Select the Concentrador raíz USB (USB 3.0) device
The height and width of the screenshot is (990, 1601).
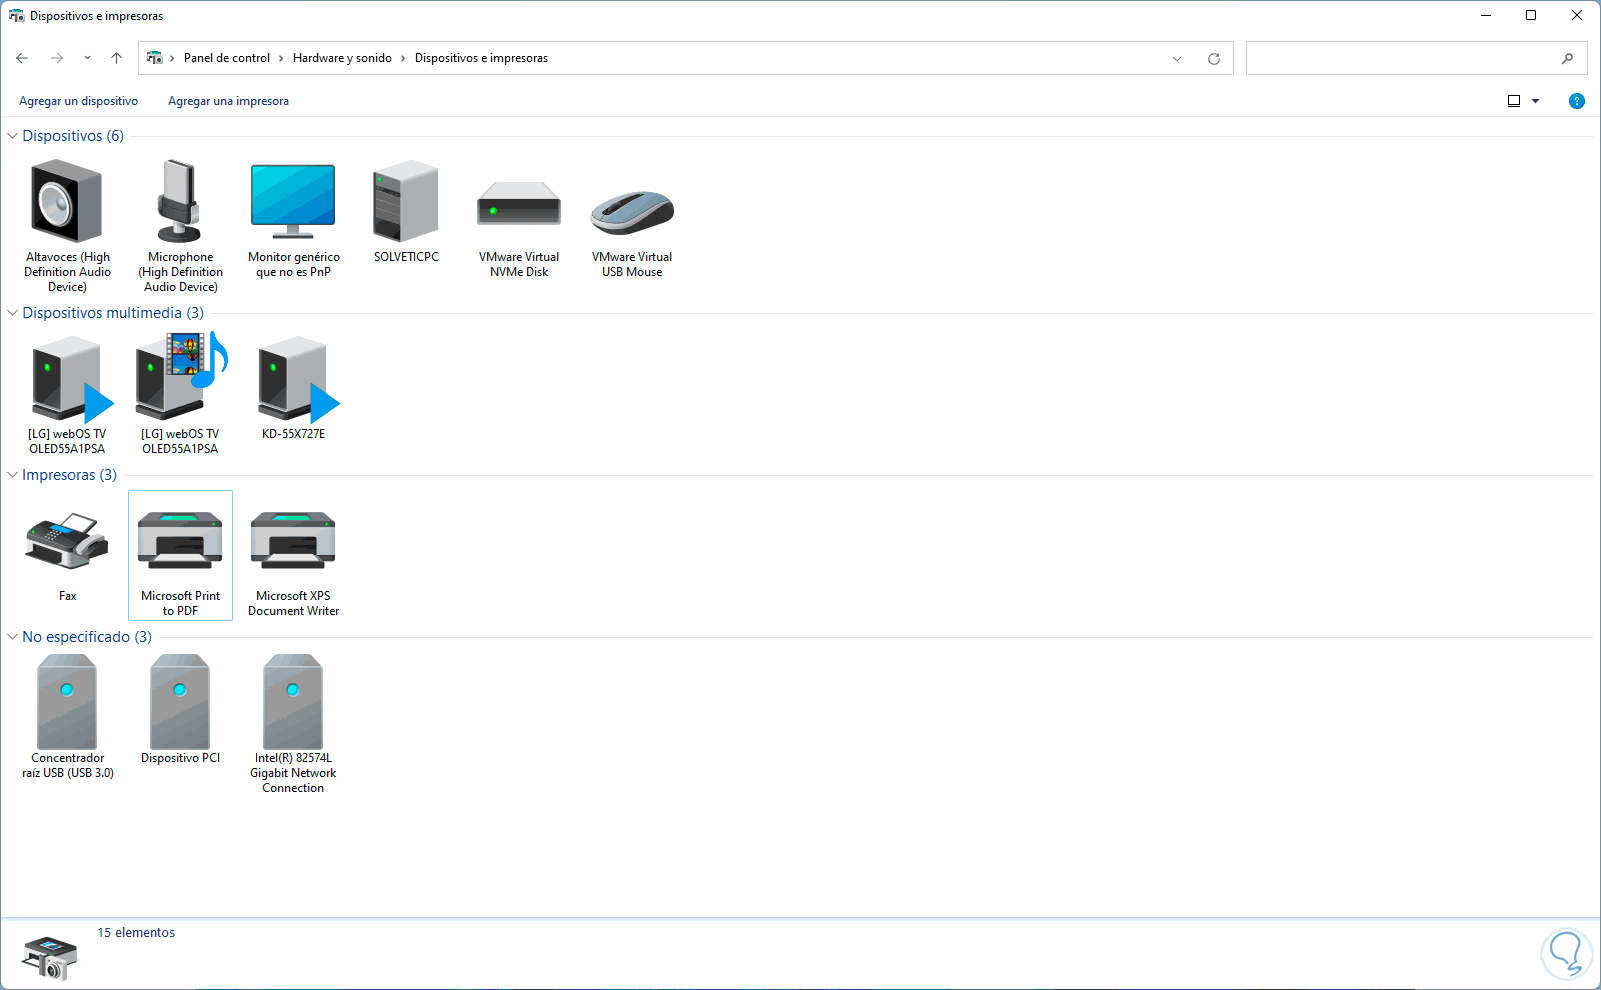67,716
